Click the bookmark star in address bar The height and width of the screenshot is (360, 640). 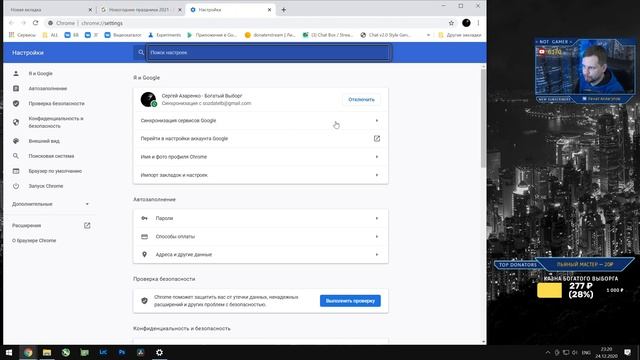[451, 23]
